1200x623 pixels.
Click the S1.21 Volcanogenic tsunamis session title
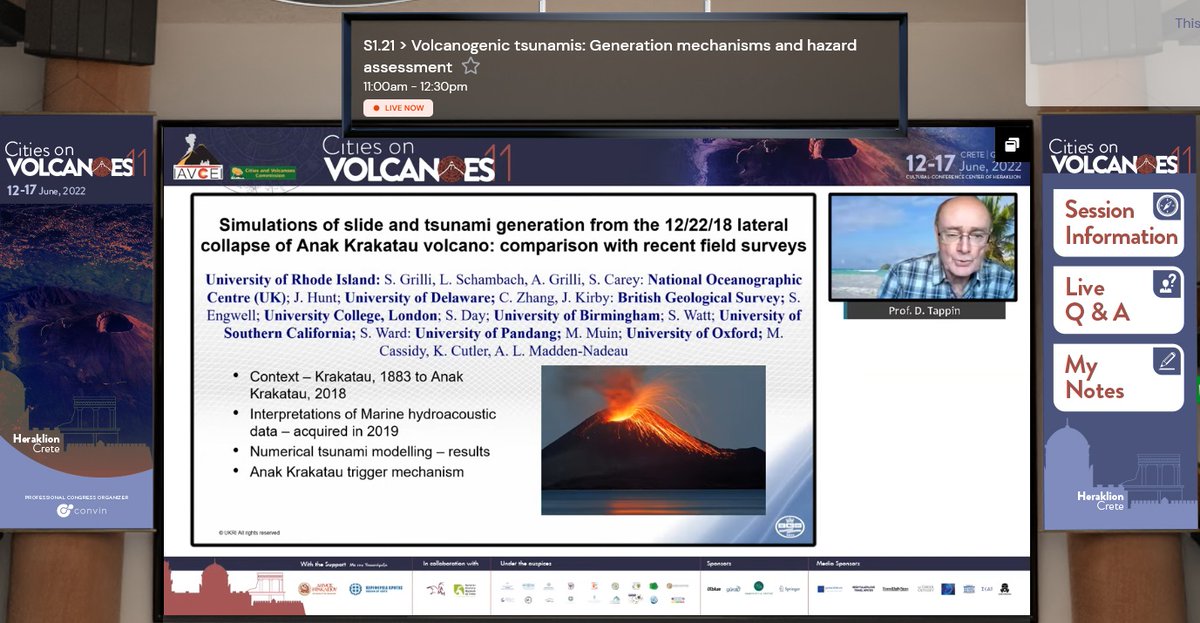point(610,56)
